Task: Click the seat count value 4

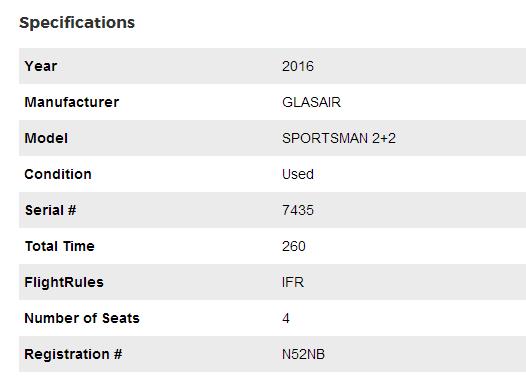Action: (286, 318)
